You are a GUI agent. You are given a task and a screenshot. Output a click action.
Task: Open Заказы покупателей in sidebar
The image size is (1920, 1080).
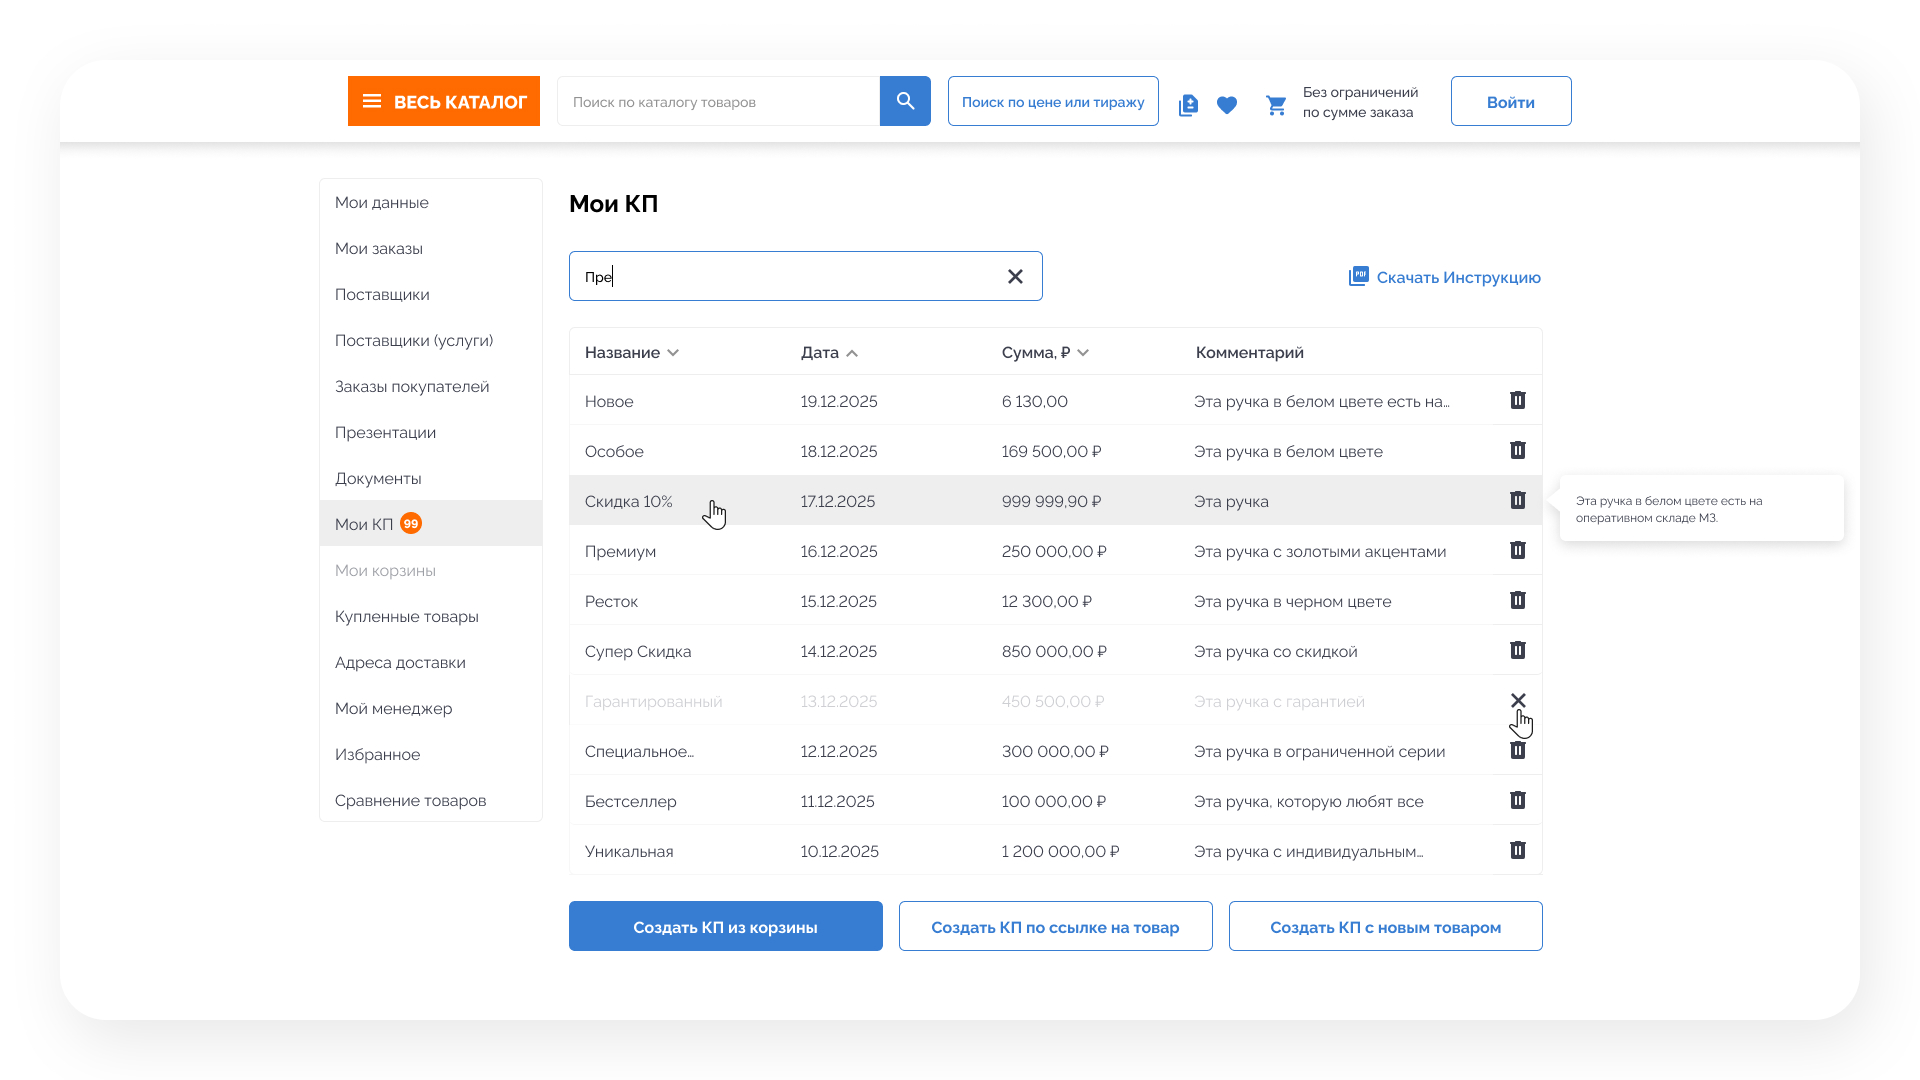coord(431,386)
